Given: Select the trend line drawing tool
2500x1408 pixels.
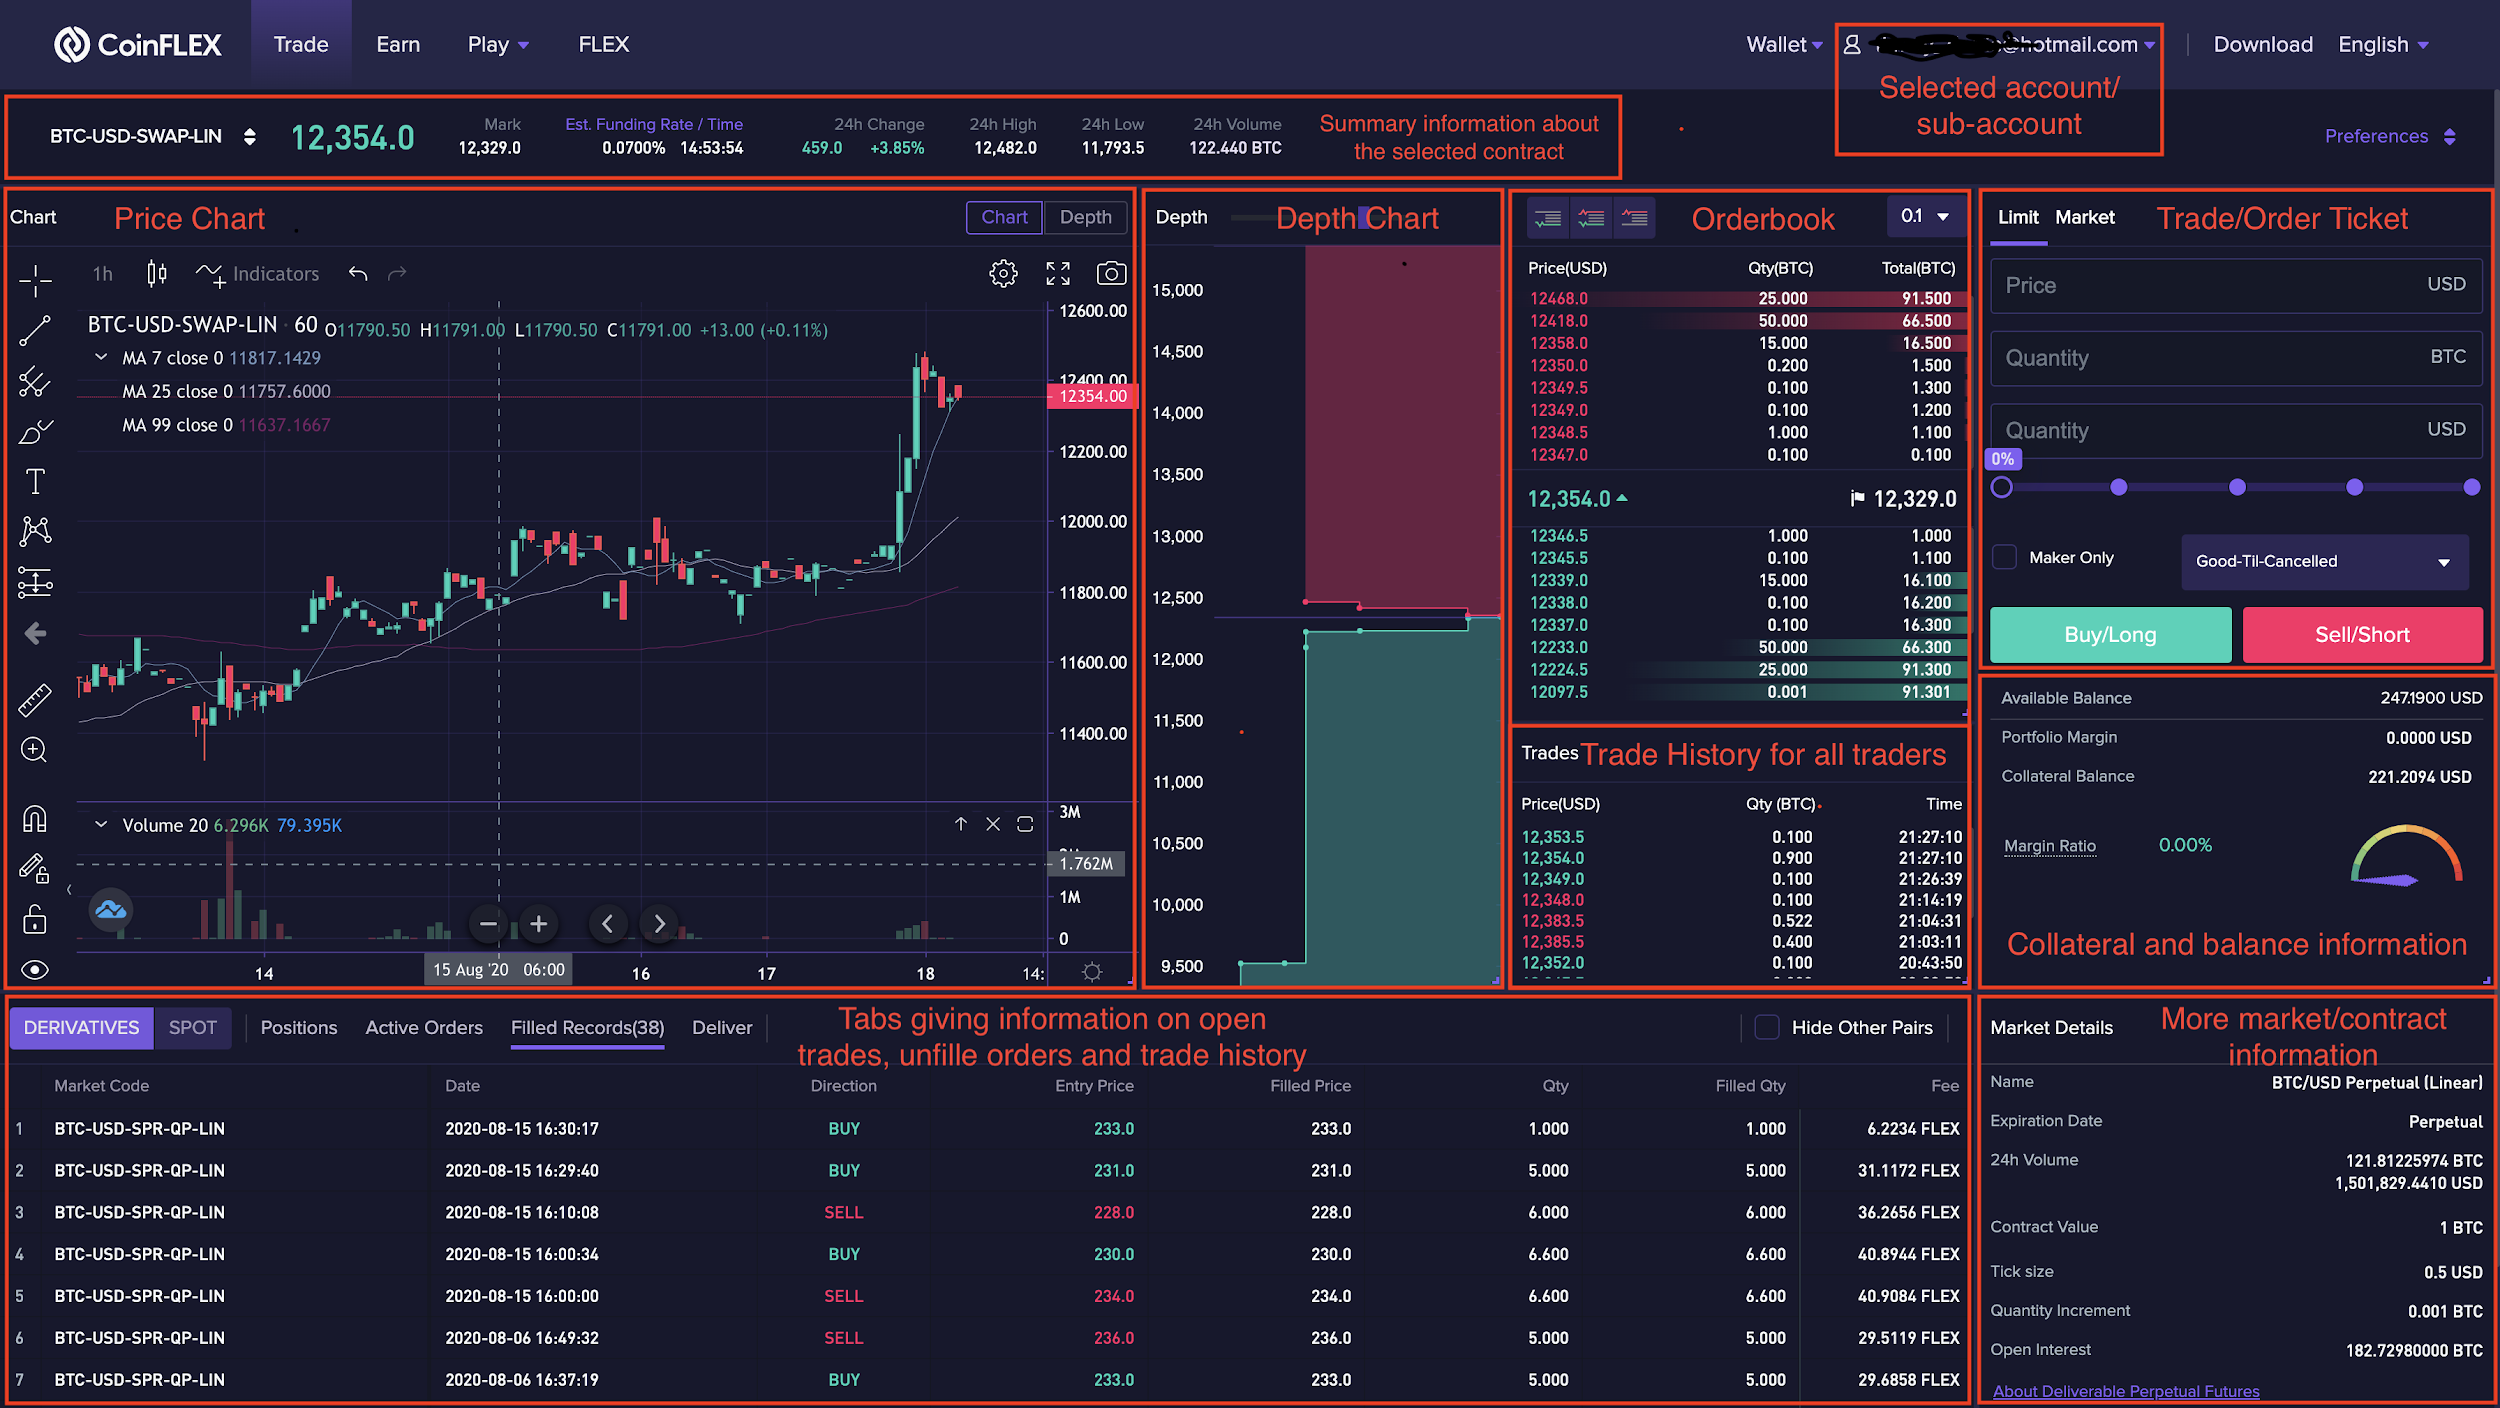Looking at the screenshot, I should point(35,330).
